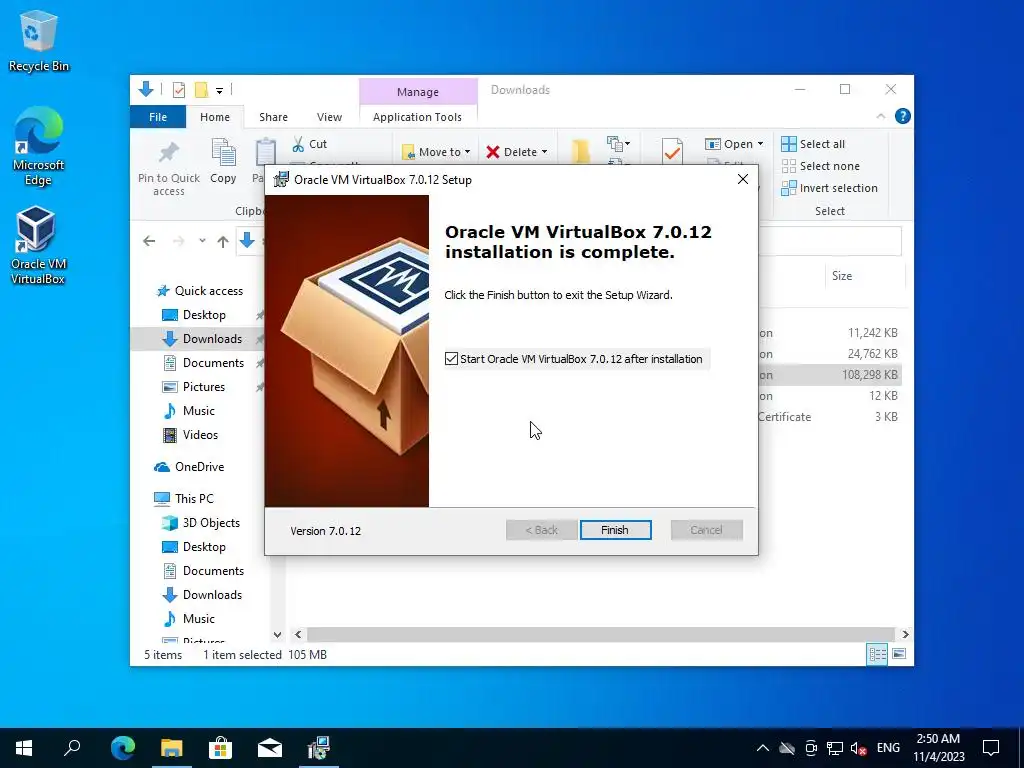
Task: Open Quick Access Toolbar customize dropdown
Action: point(219,90)
